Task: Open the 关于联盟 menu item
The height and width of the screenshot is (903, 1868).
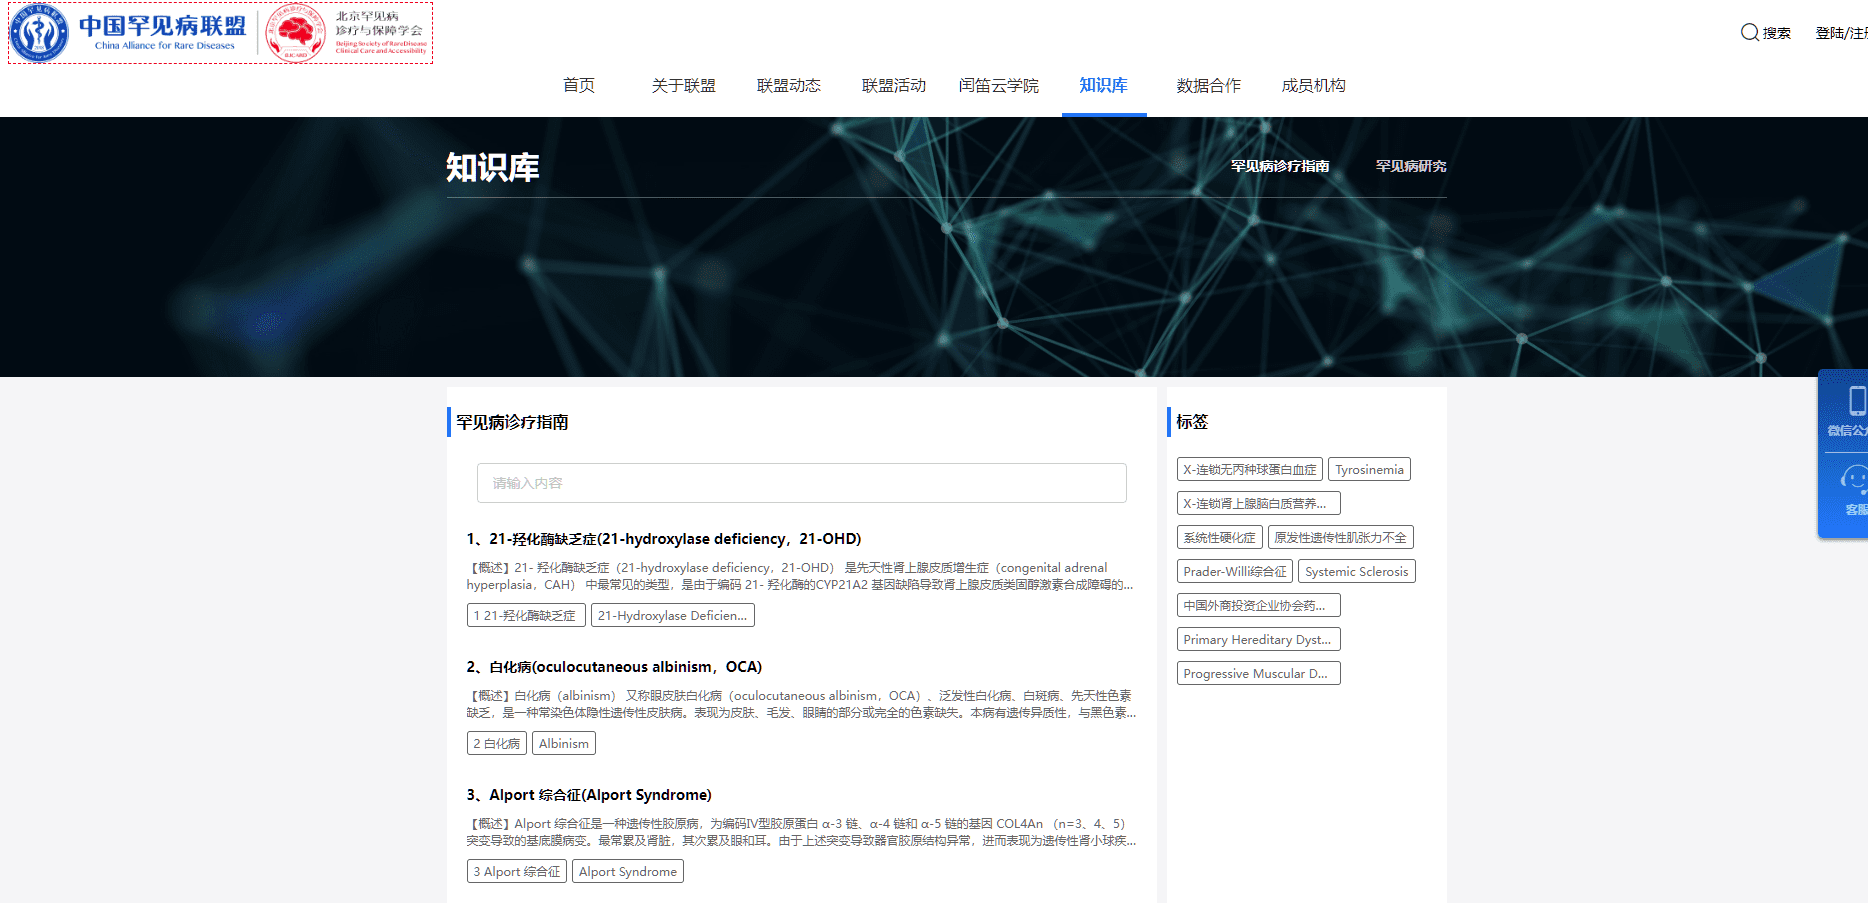Action: (684, 86)
